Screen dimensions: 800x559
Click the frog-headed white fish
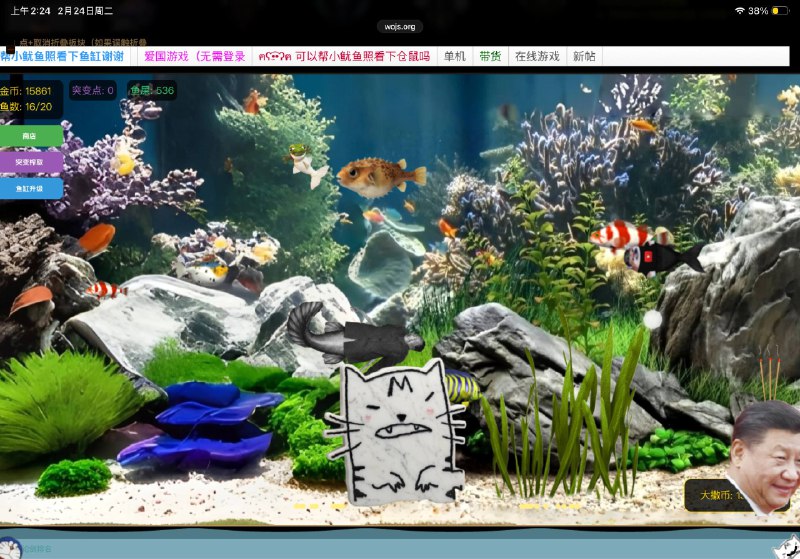tap(304, 165)
